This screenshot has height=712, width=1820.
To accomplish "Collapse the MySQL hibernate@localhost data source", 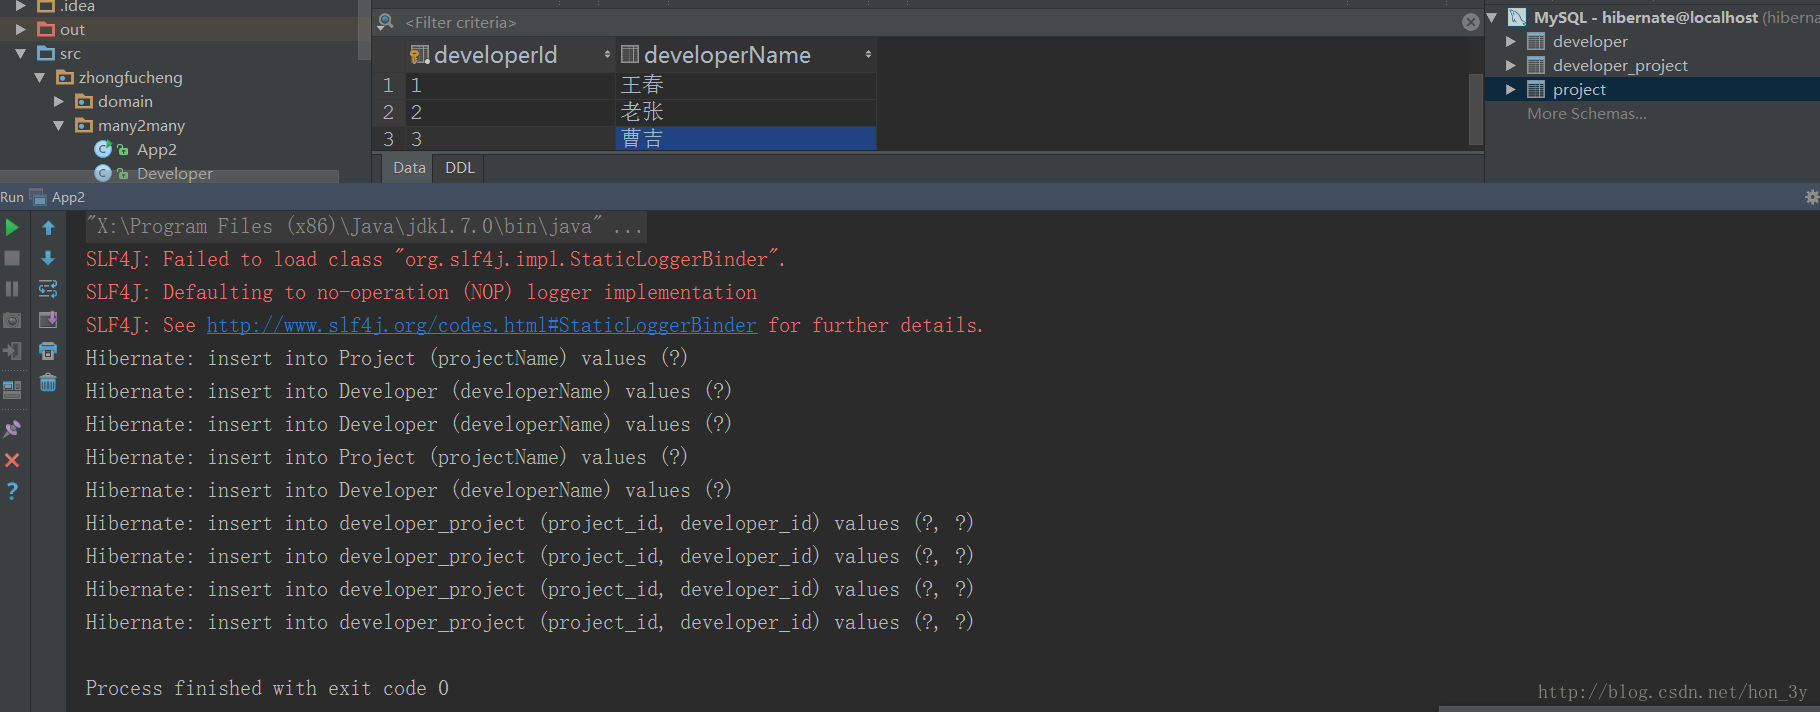I will (x=1492, y=17).
